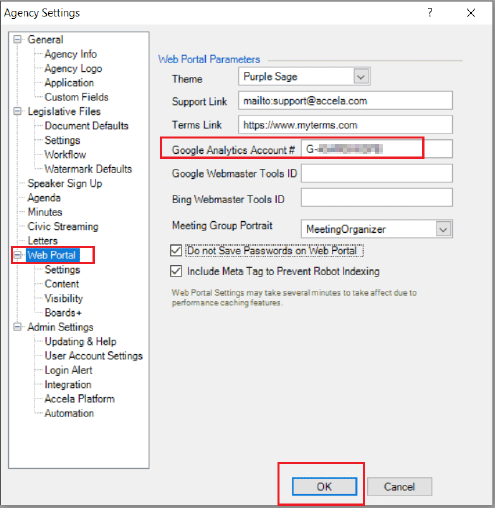Click the Terms Link input field
The image size is (495, 508).
[x=345, y=125]
